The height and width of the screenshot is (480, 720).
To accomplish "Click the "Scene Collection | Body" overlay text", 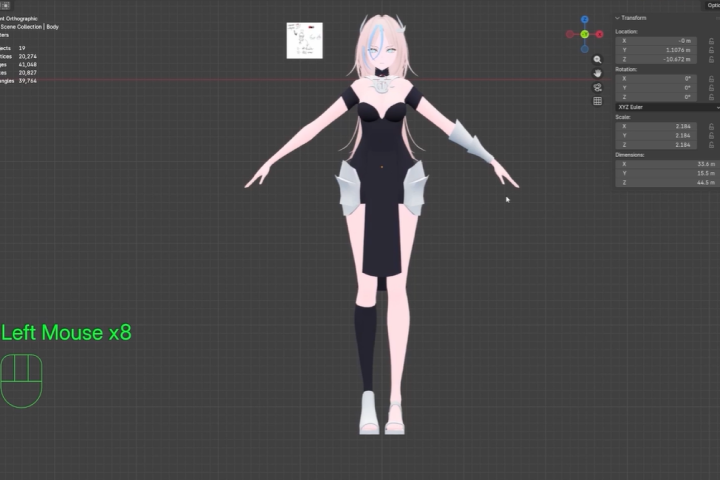I will click(30, 27).
